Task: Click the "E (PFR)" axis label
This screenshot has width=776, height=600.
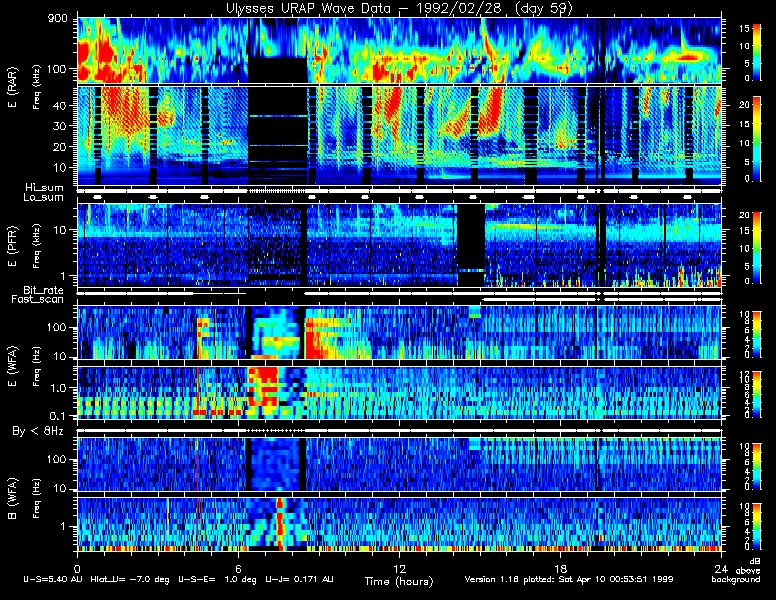Action: [x=12, y=246]
